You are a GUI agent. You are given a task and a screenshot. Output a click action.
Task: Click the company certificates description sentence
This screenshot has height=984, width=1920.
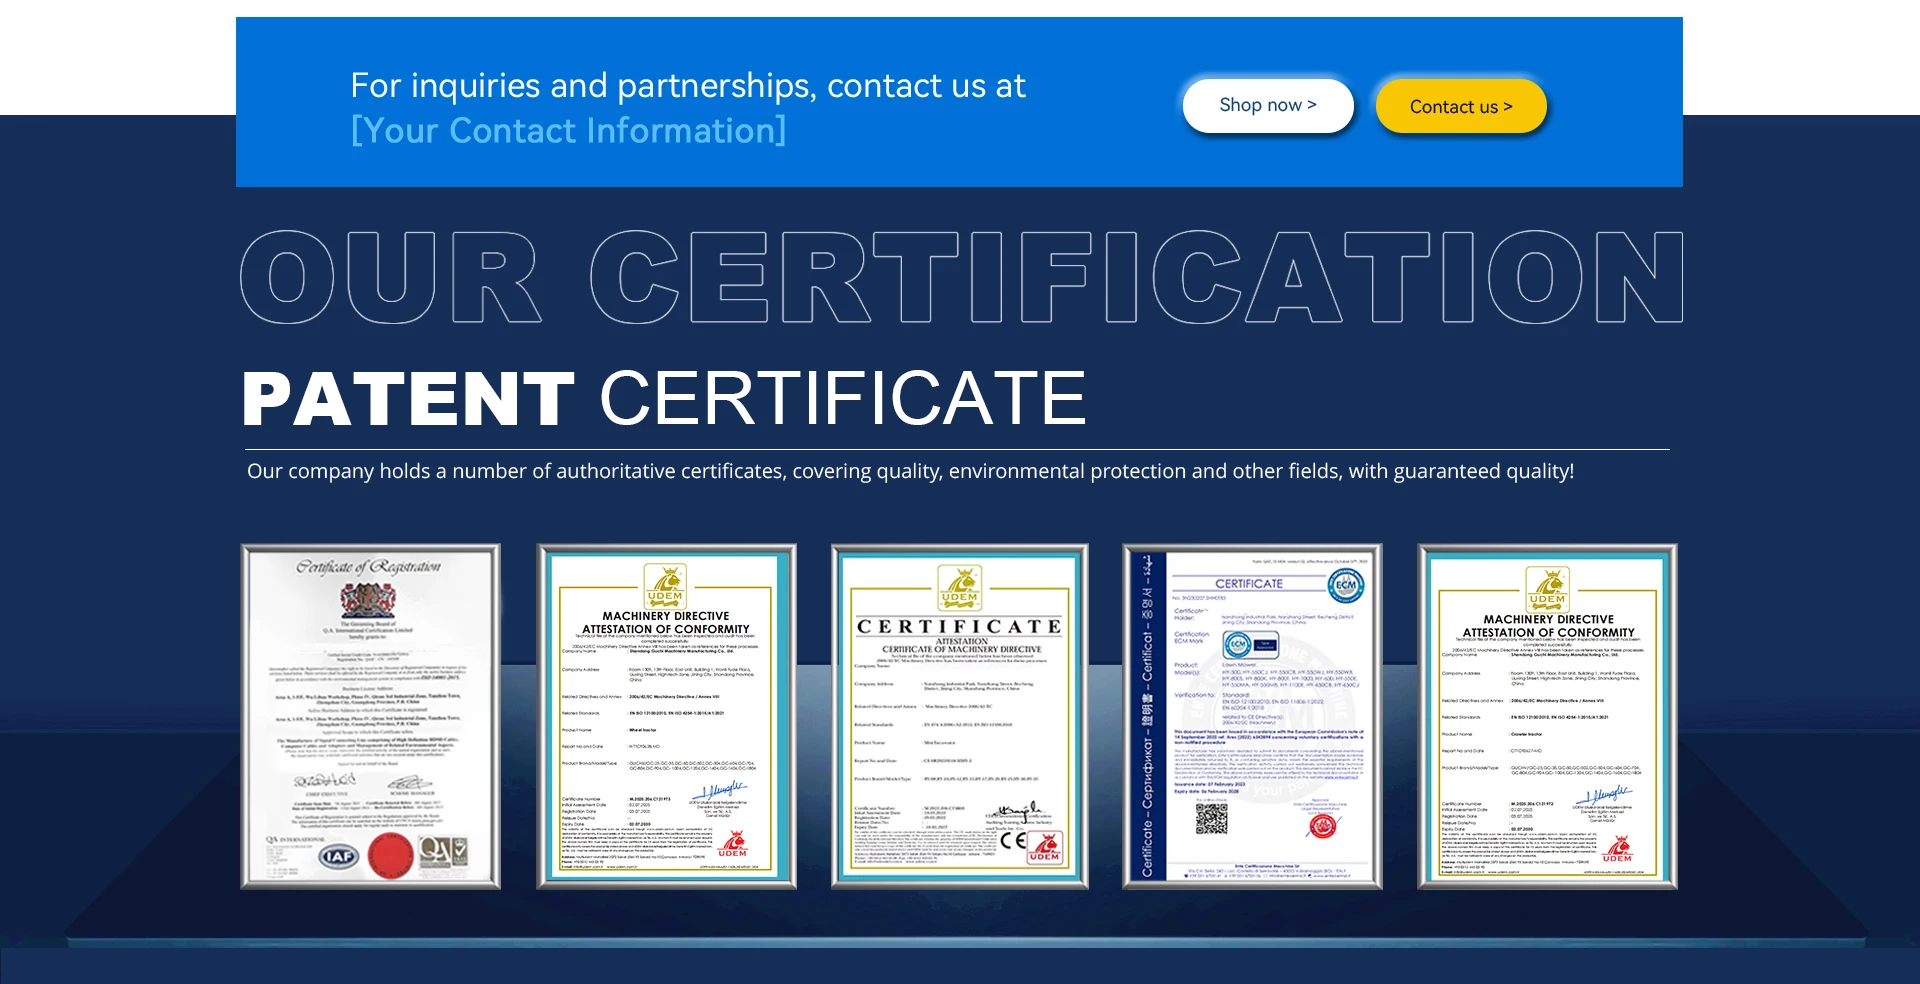[x=910, y=471]
